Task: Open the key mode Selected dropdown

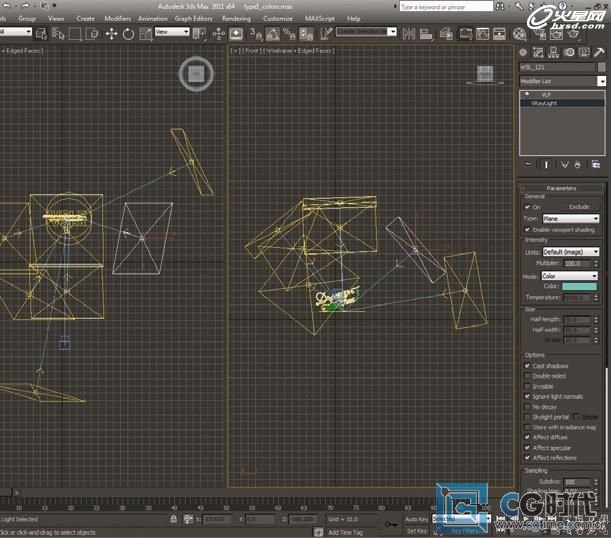Action: coord(461,519)
